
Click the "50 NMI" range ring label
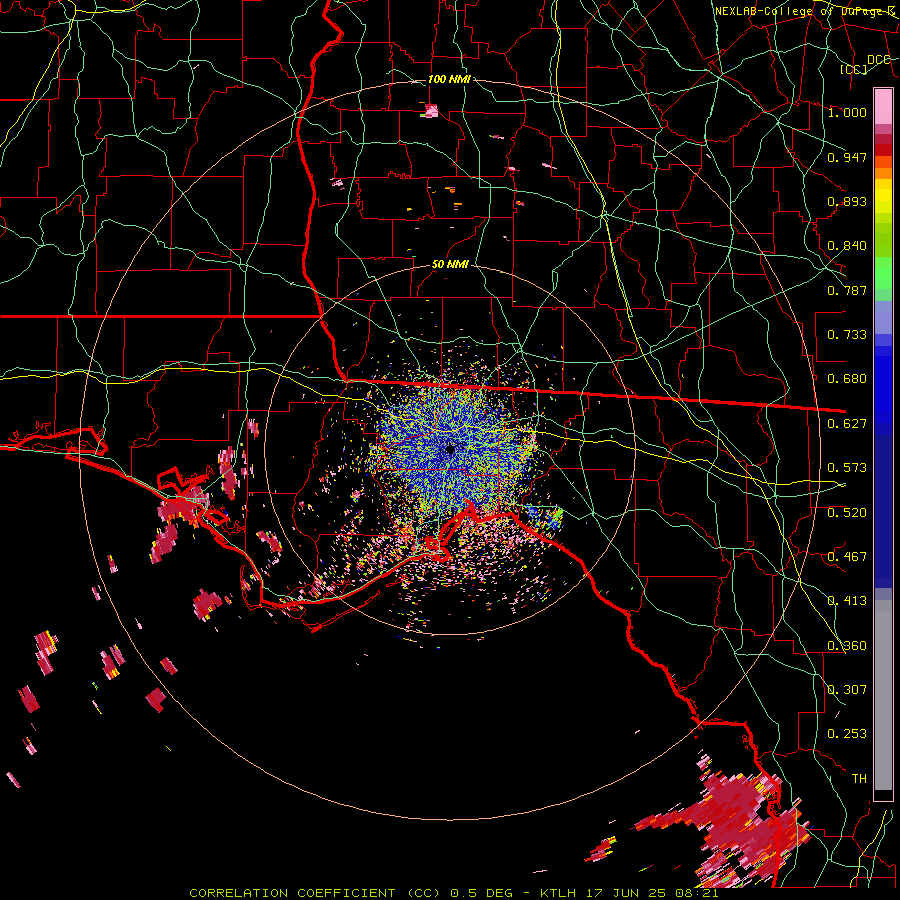[450, 265]
